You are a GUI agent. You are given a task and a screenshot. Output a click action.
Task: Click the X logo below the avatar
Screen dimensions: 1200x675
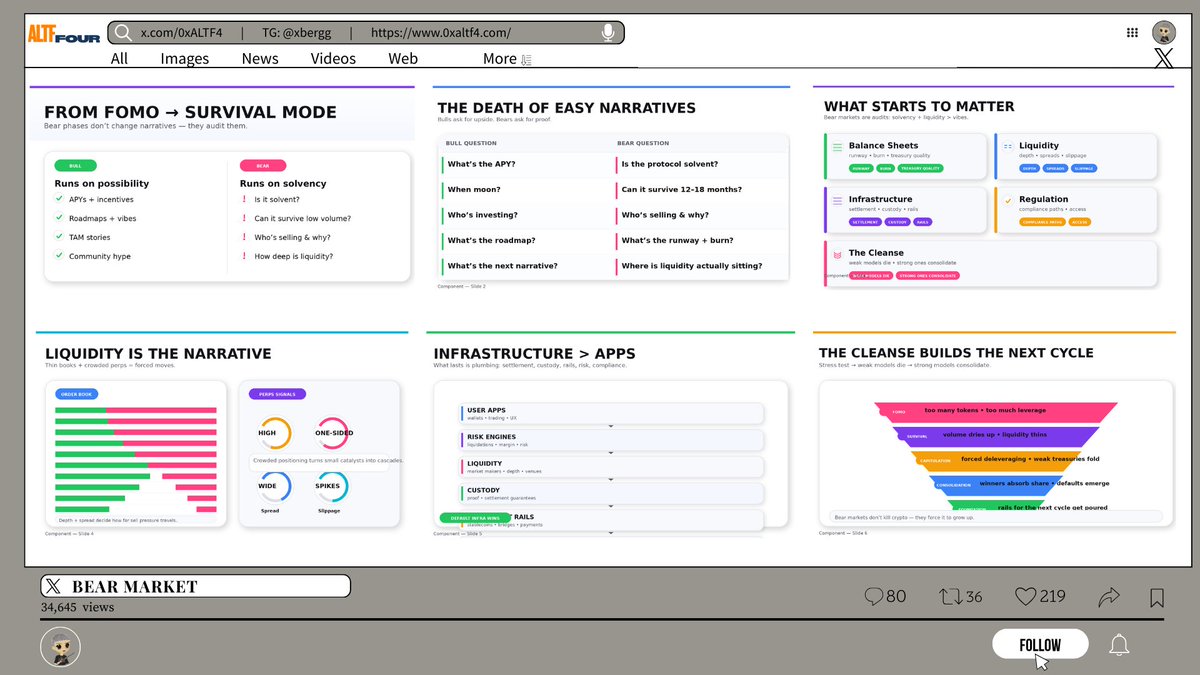click(x=1164, y=58)
